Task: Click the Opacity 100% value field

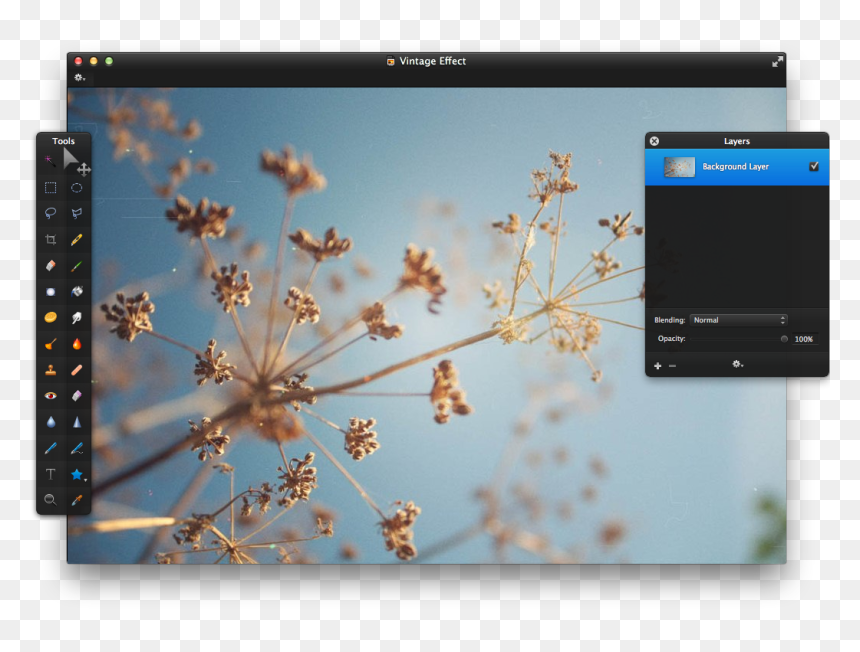Action: tap(804, 339)
